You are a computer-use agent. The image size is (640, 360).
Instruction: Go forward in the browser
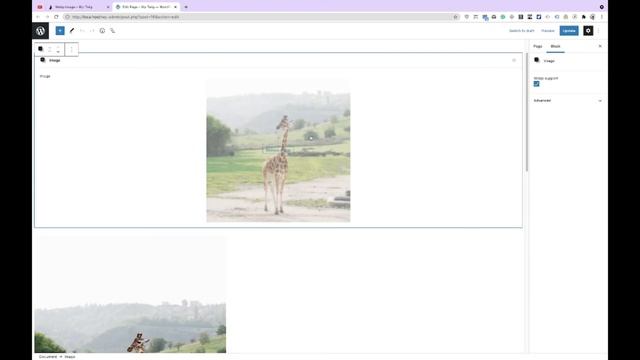click(47, 17)
